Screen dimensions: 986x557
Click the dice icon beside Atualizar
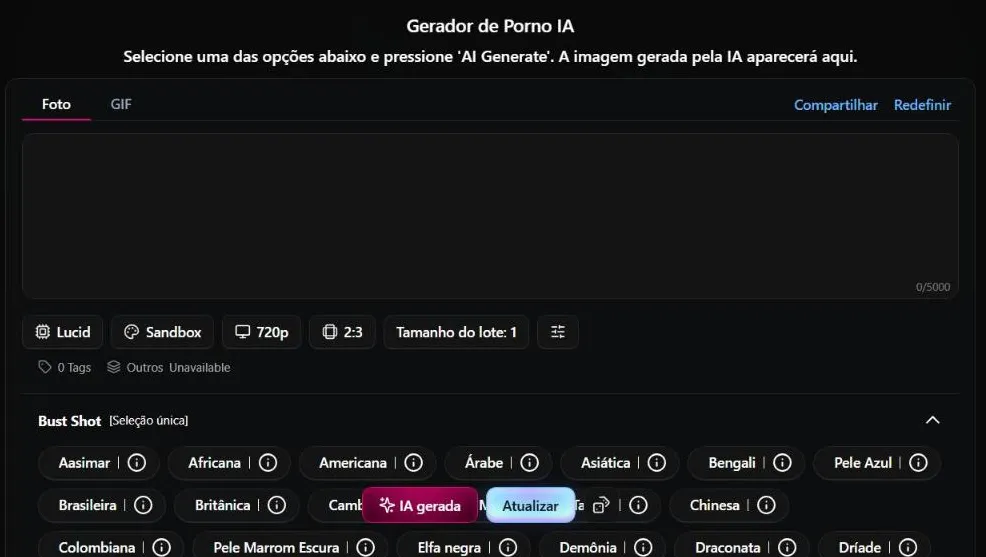coord(601,505)
